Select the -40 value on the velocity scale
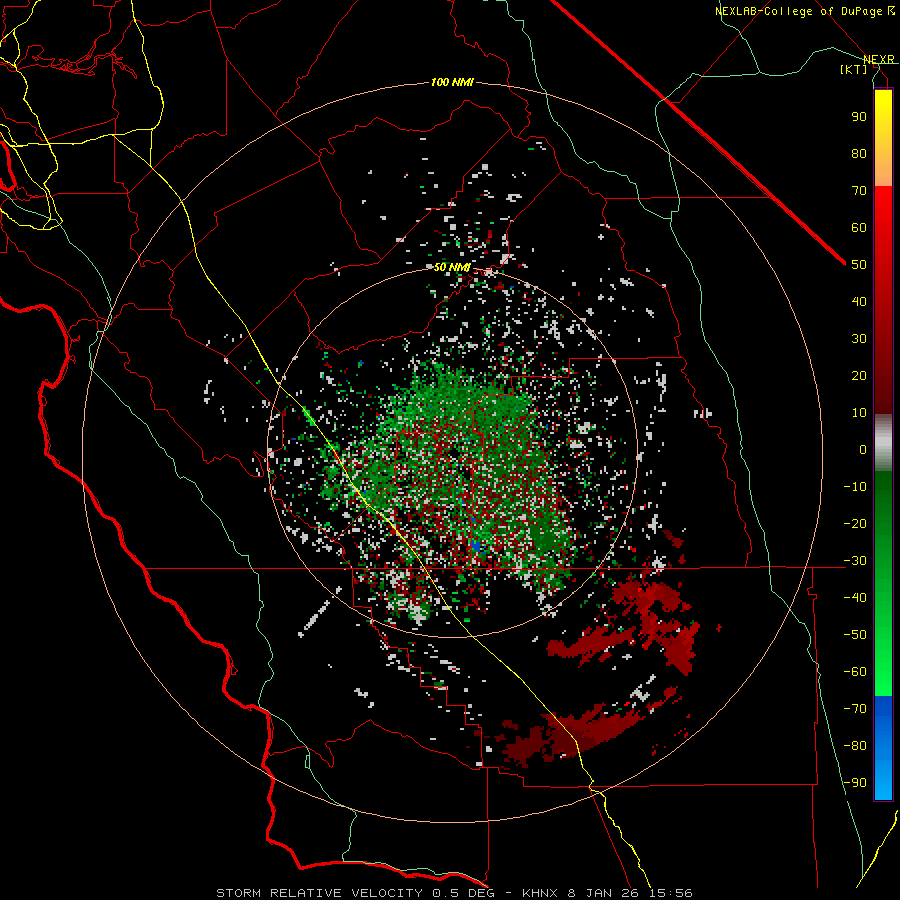900x900 pixels. (x=855, y=598)
